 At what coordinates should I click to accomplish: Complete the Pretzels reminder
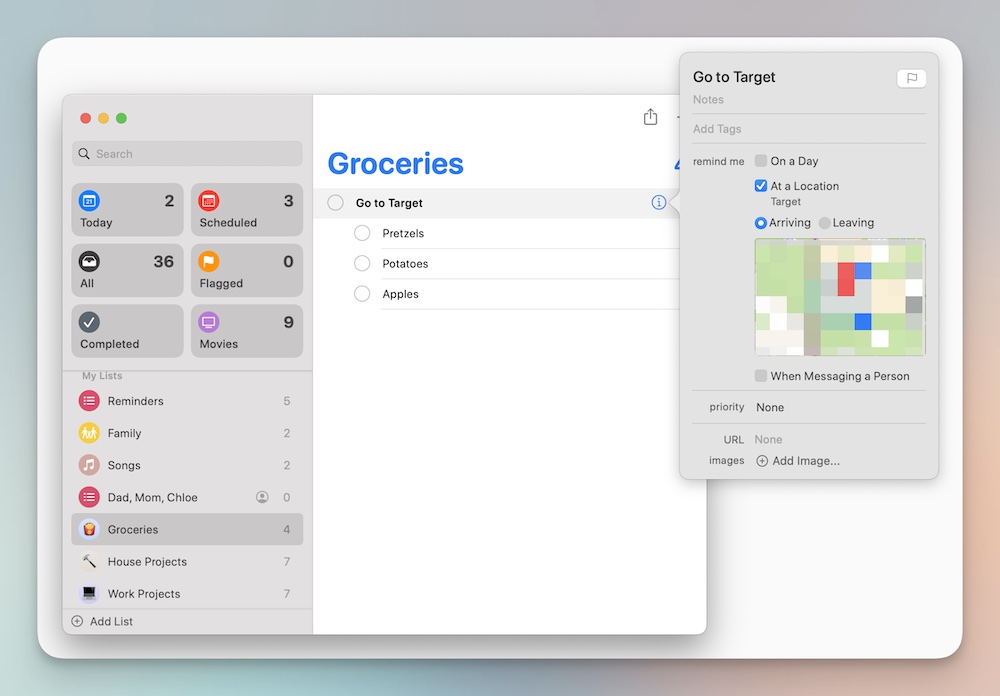pyautogui.click(x=362, y=233)
